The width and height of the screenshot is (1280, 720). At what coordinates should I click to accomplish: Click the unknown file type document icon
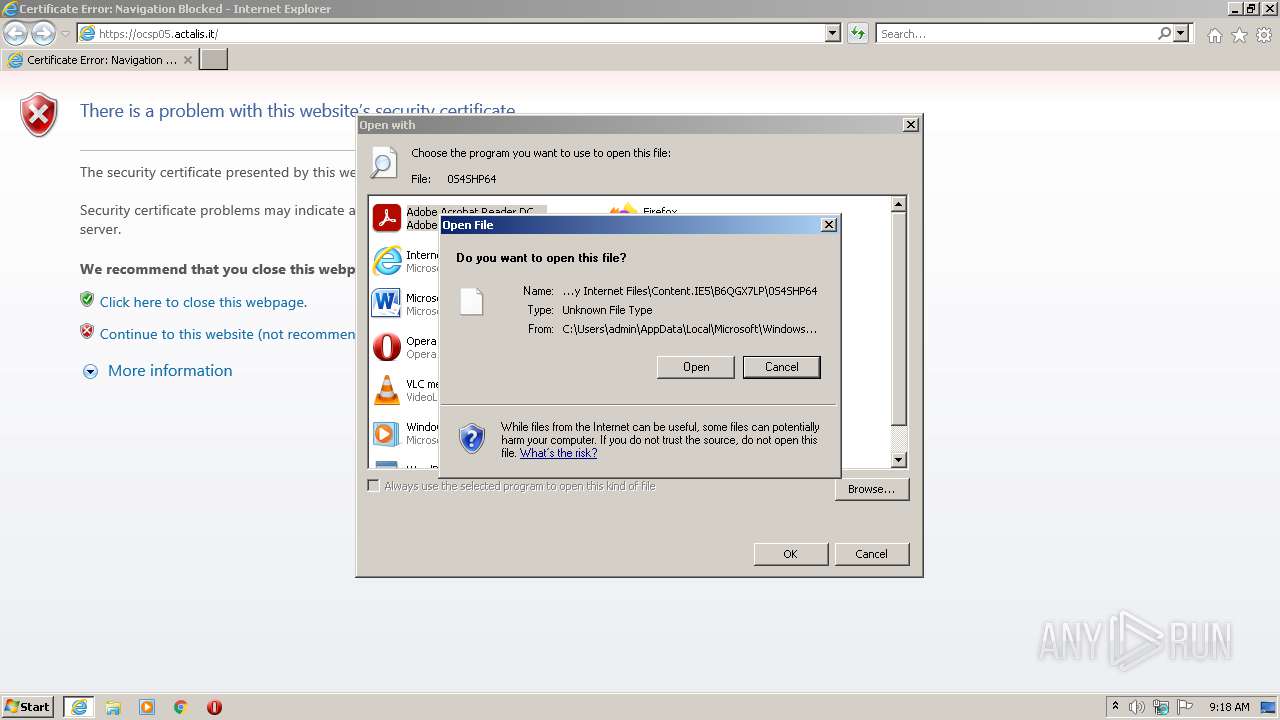471,301
